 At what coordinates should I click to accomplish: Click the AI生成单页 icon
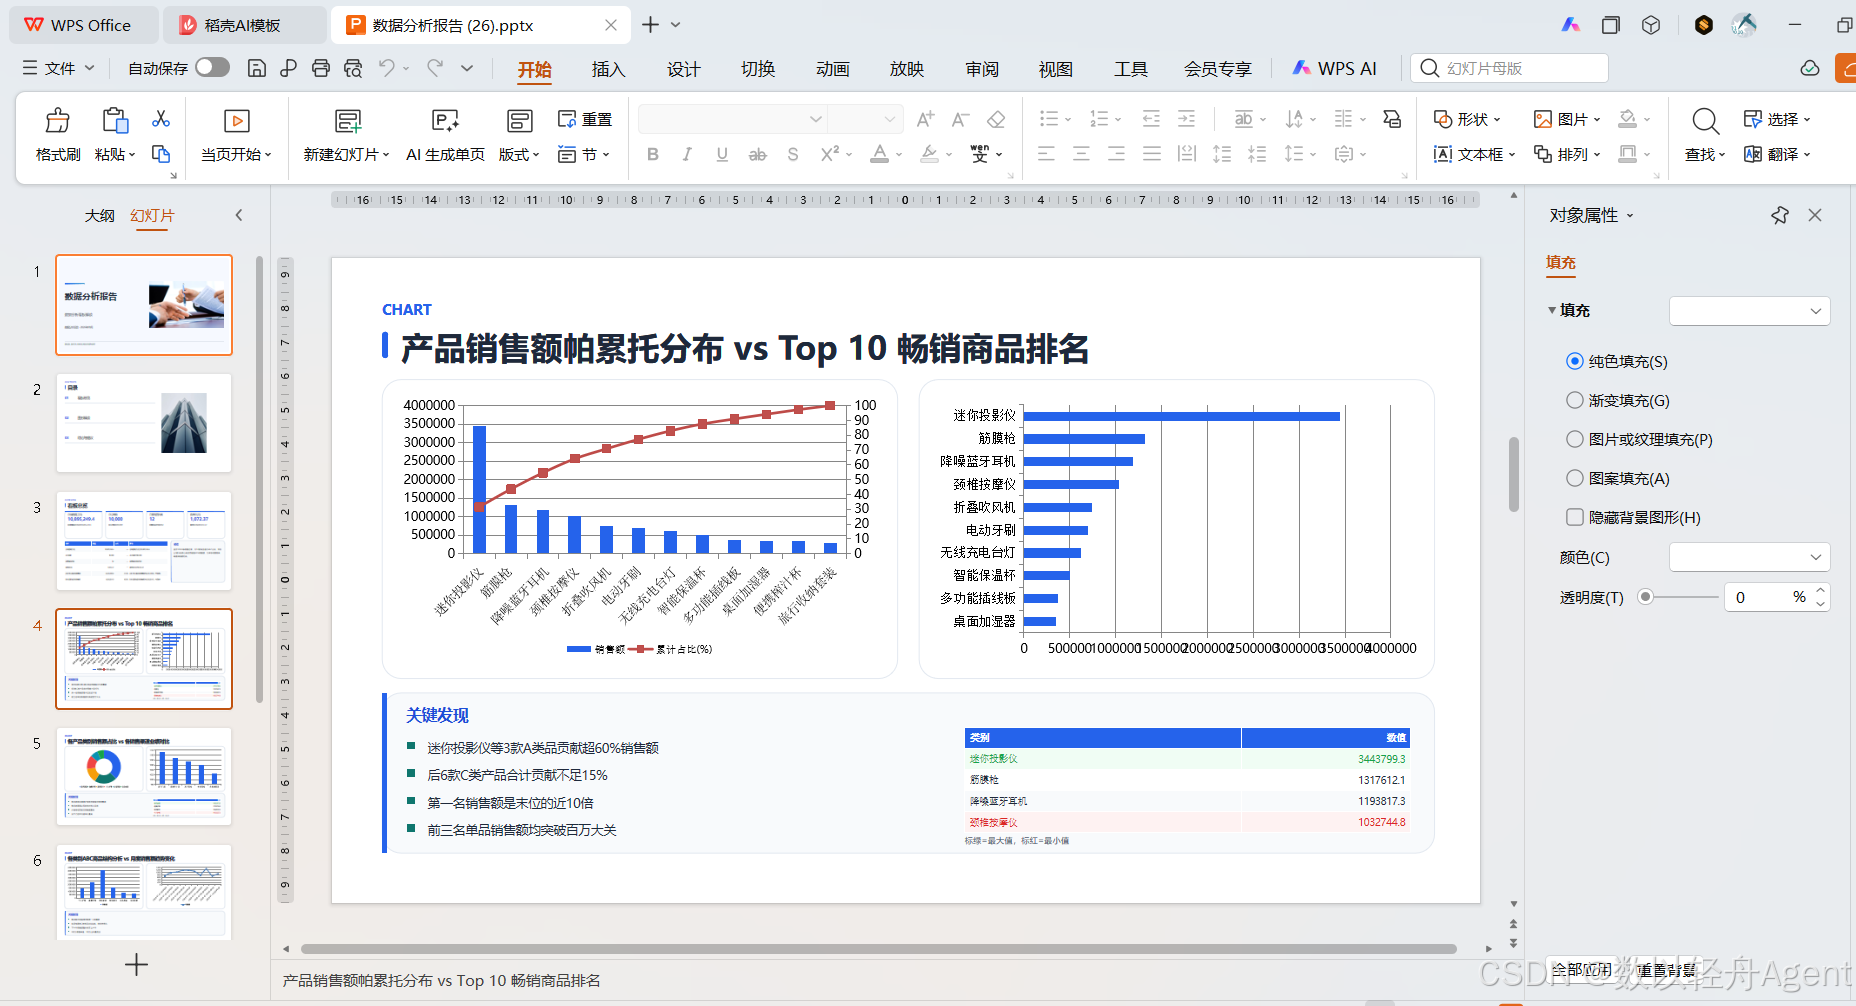coord(445,121)
